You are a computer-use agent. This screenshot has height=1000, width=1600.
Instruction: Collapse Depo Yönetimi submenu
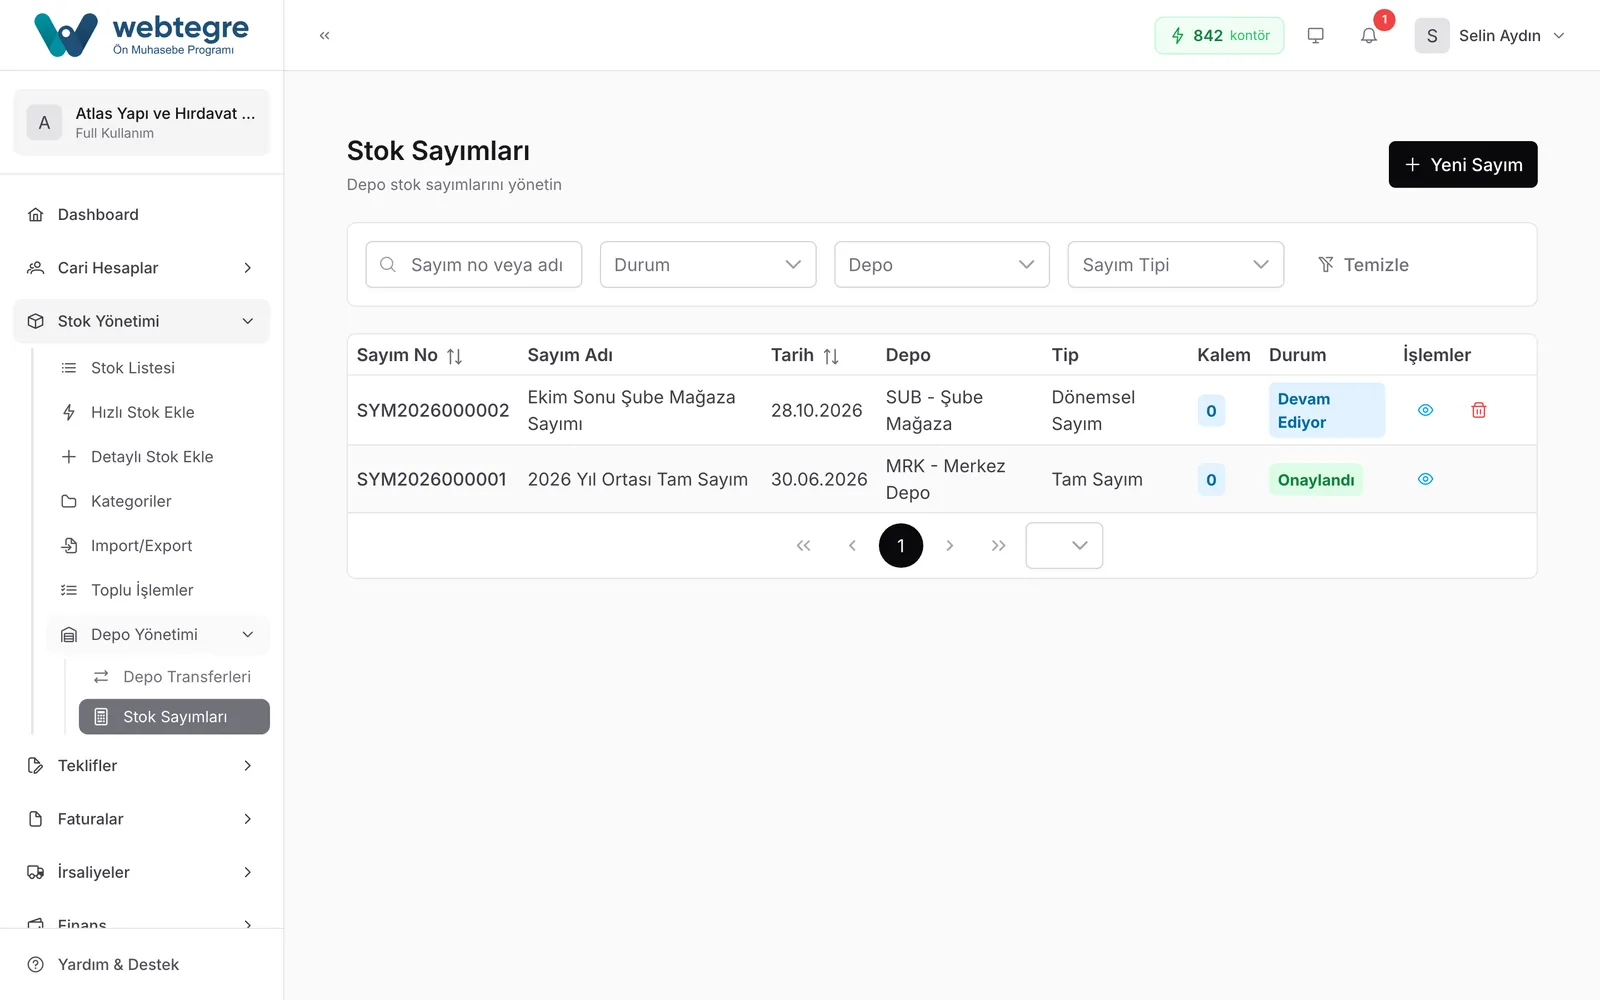click(158, 635)
